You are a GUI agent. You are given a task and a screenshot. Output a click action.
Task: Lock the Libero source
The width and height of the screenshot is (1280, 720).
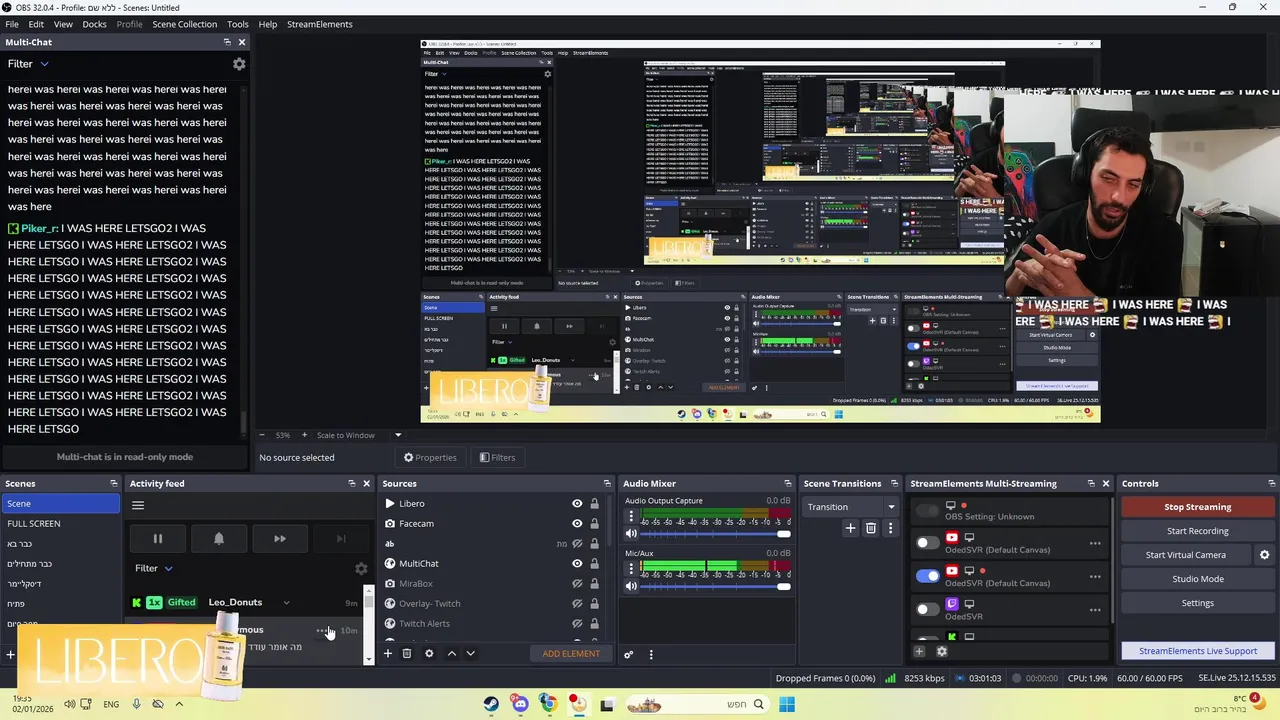click(x=594, y=504)
